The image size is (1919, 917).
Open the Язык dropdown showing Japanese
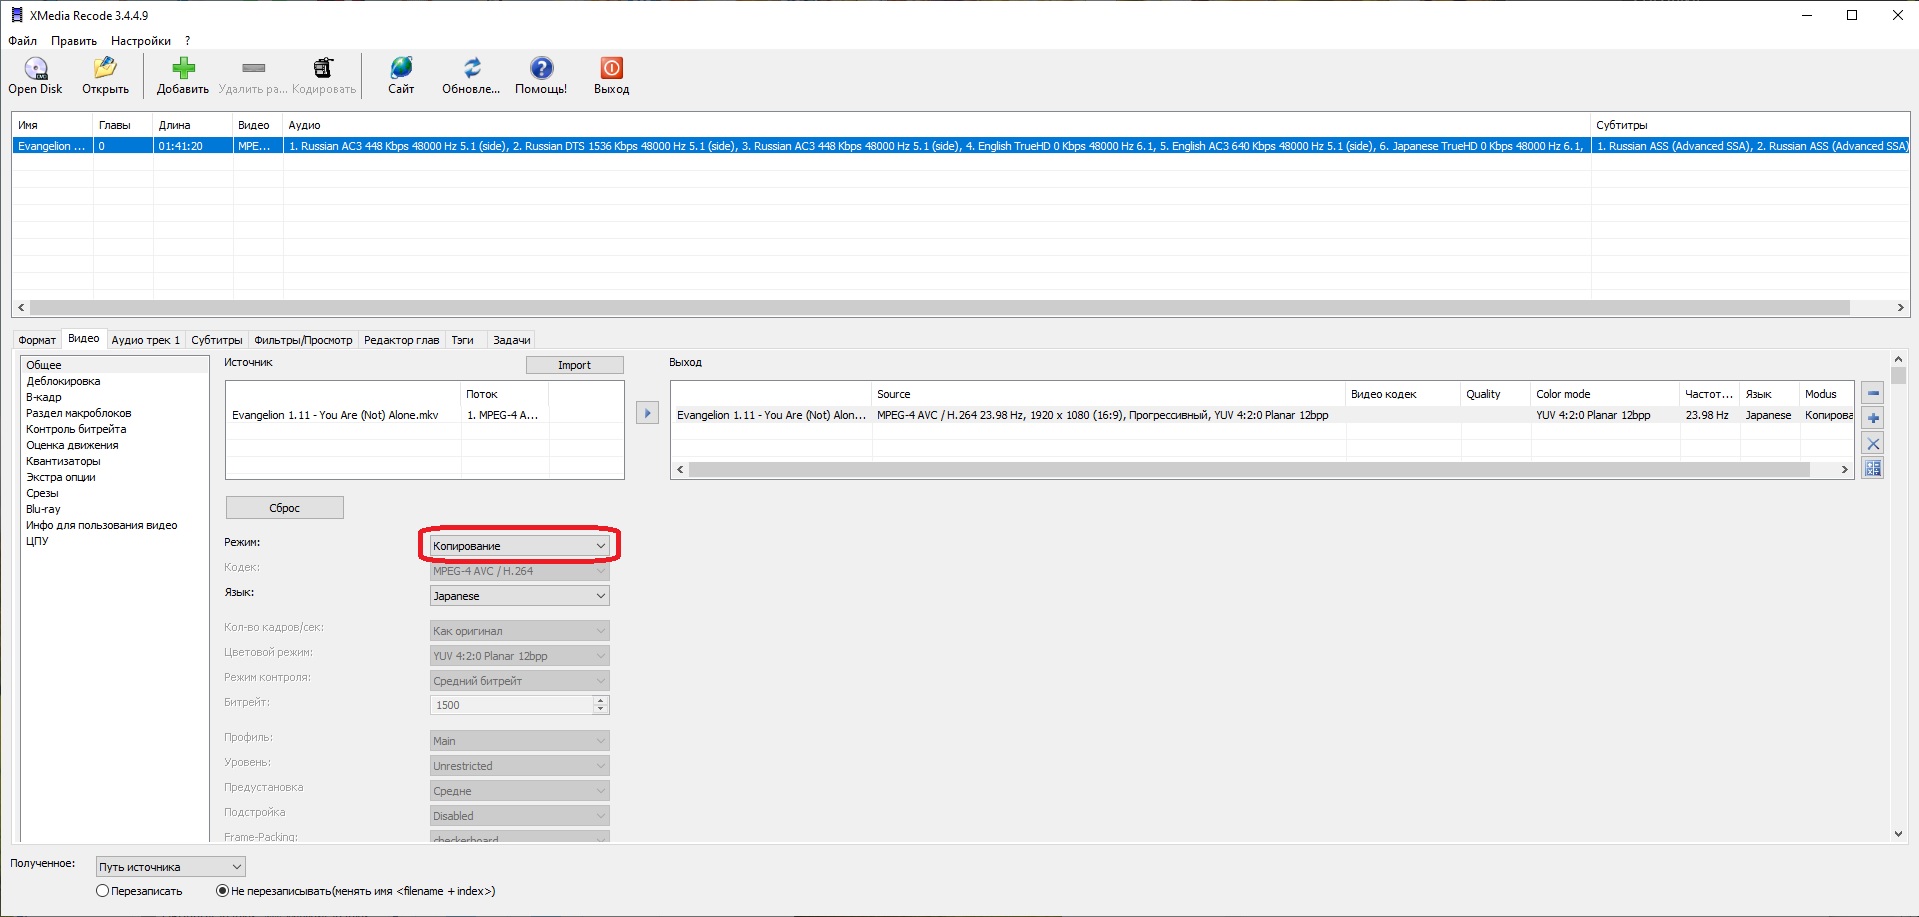519,596
